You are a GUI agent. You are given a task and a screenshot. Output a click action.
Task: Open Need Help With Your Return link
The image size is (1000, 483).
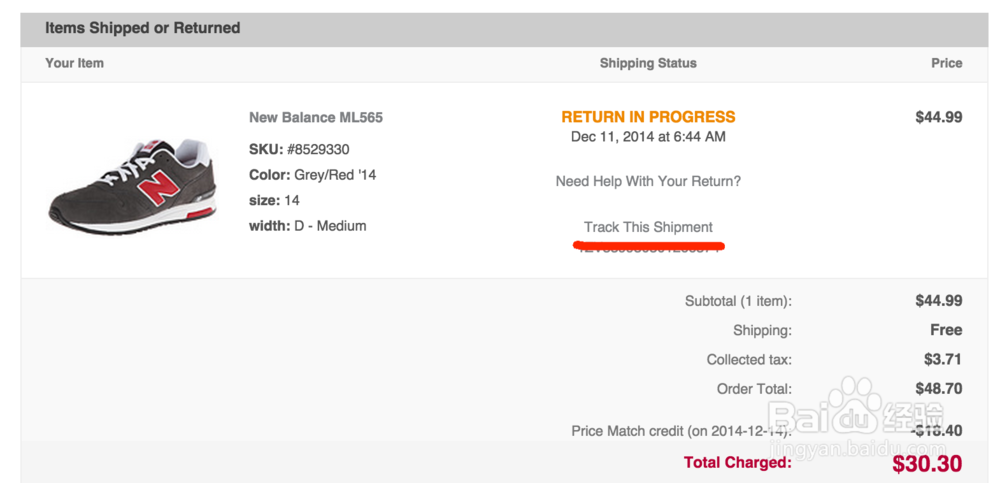[x=648, y=181]
